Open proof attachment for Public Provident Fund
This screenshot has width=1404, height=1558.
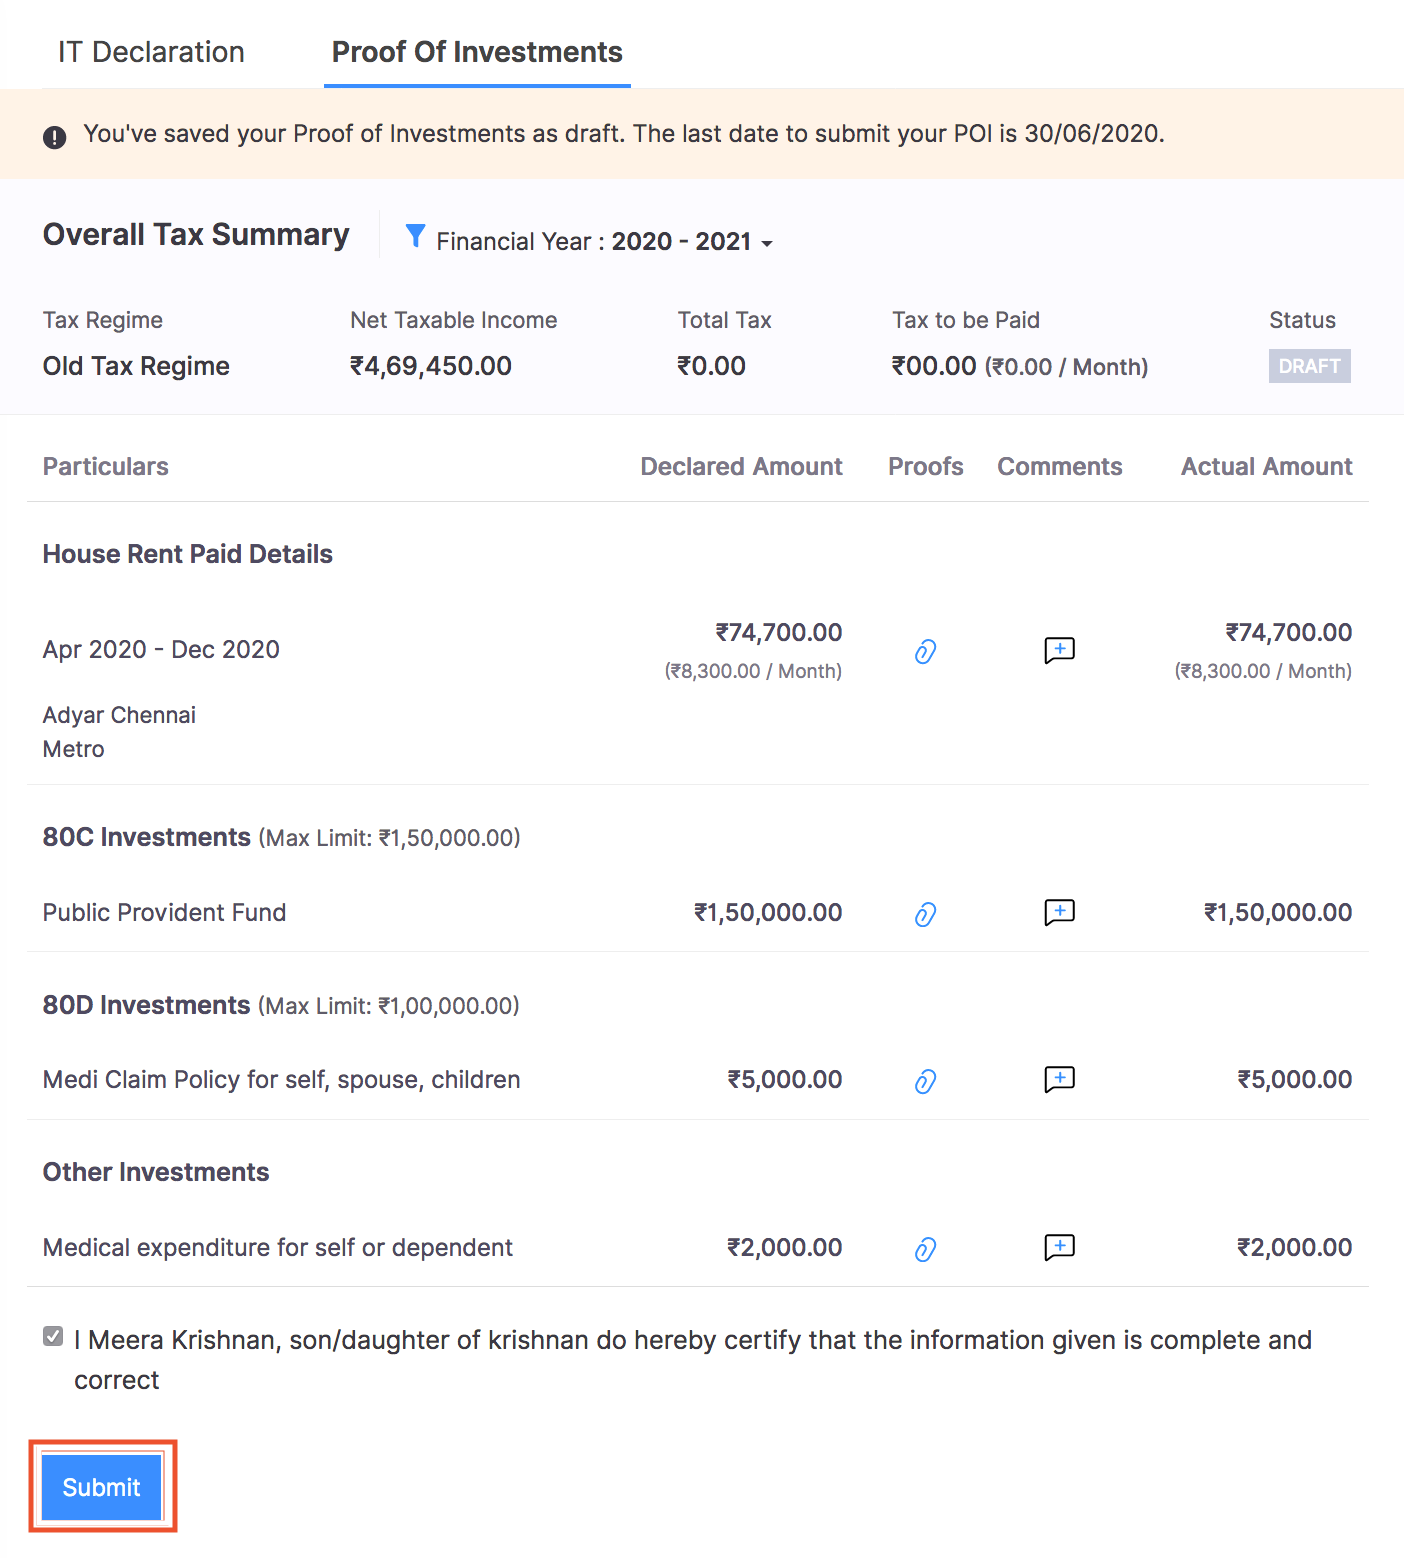925,914
